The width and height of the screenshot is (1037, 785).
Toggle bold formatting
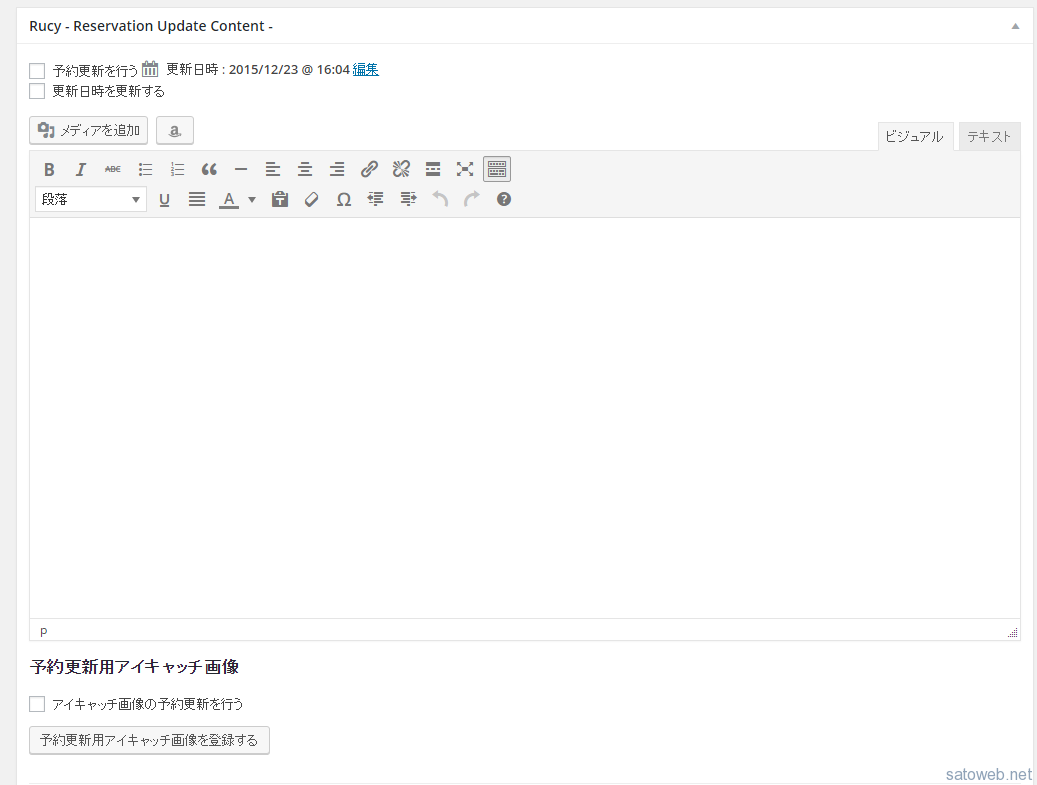(x=49, y=169)
